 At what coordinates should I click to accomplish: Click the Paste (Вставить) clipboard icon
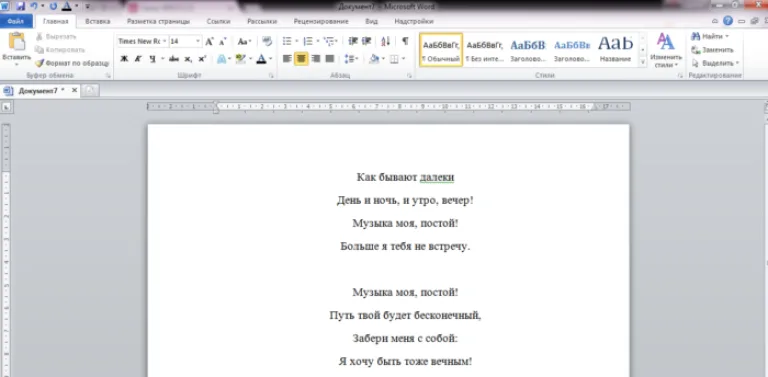tap(16, 42)
